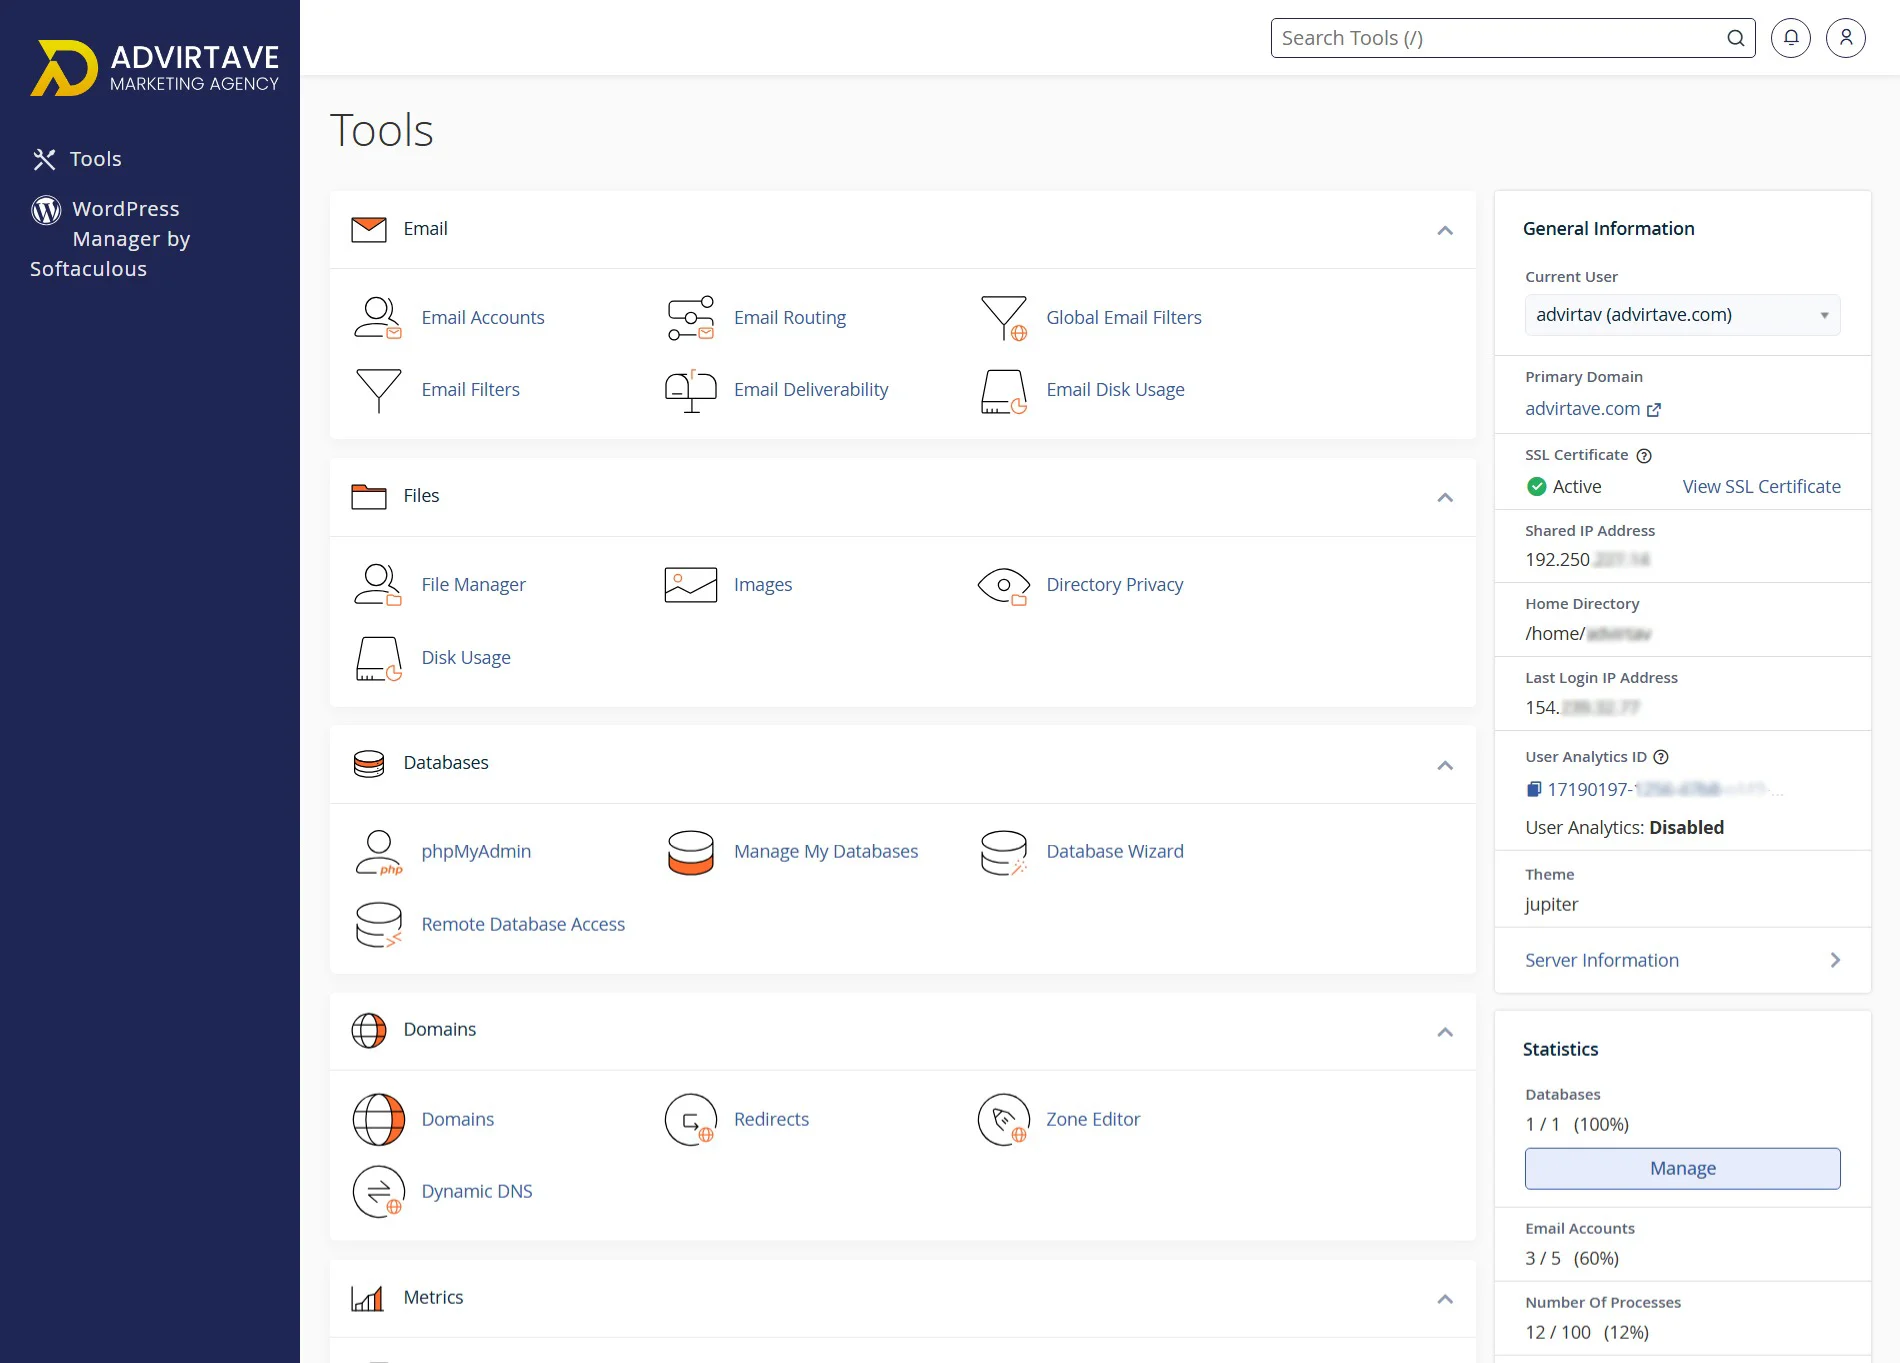Open the user account menu icon
The image size is (1900, 1363).
(x=1846, y=38)
